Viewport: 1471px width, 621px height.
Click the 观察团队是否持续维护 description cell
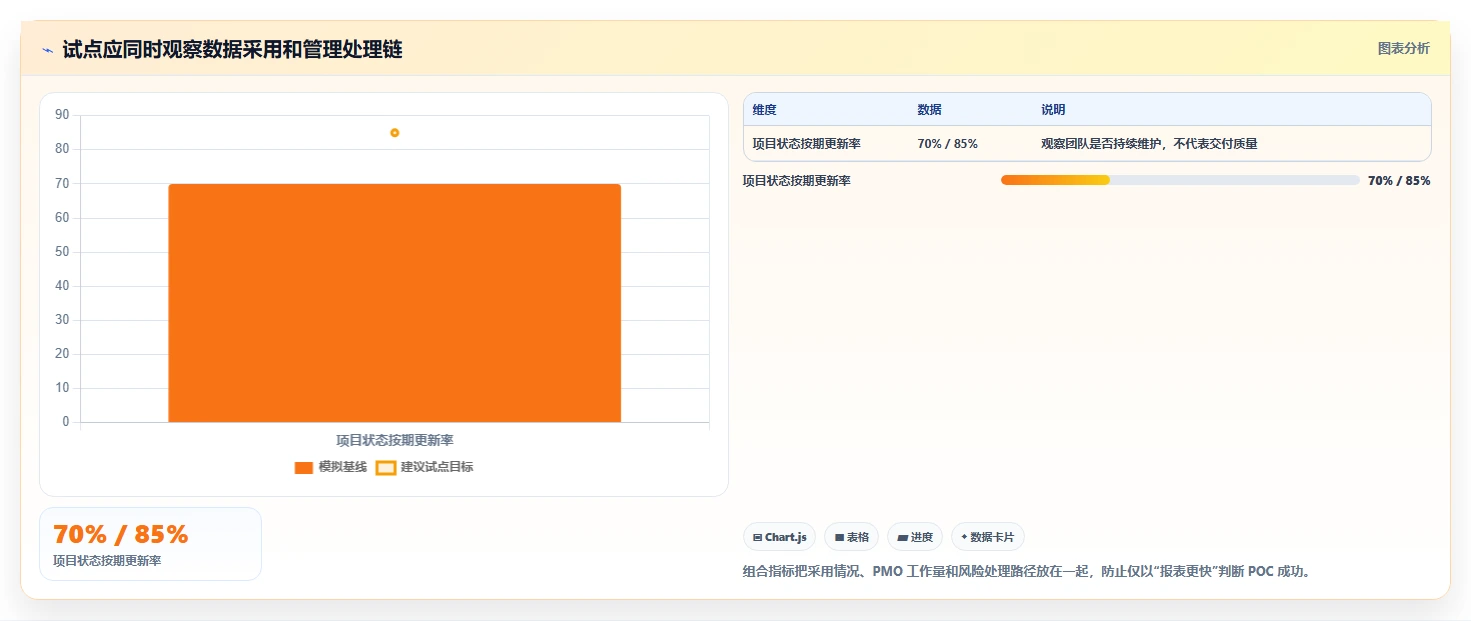coord(1149,144)
